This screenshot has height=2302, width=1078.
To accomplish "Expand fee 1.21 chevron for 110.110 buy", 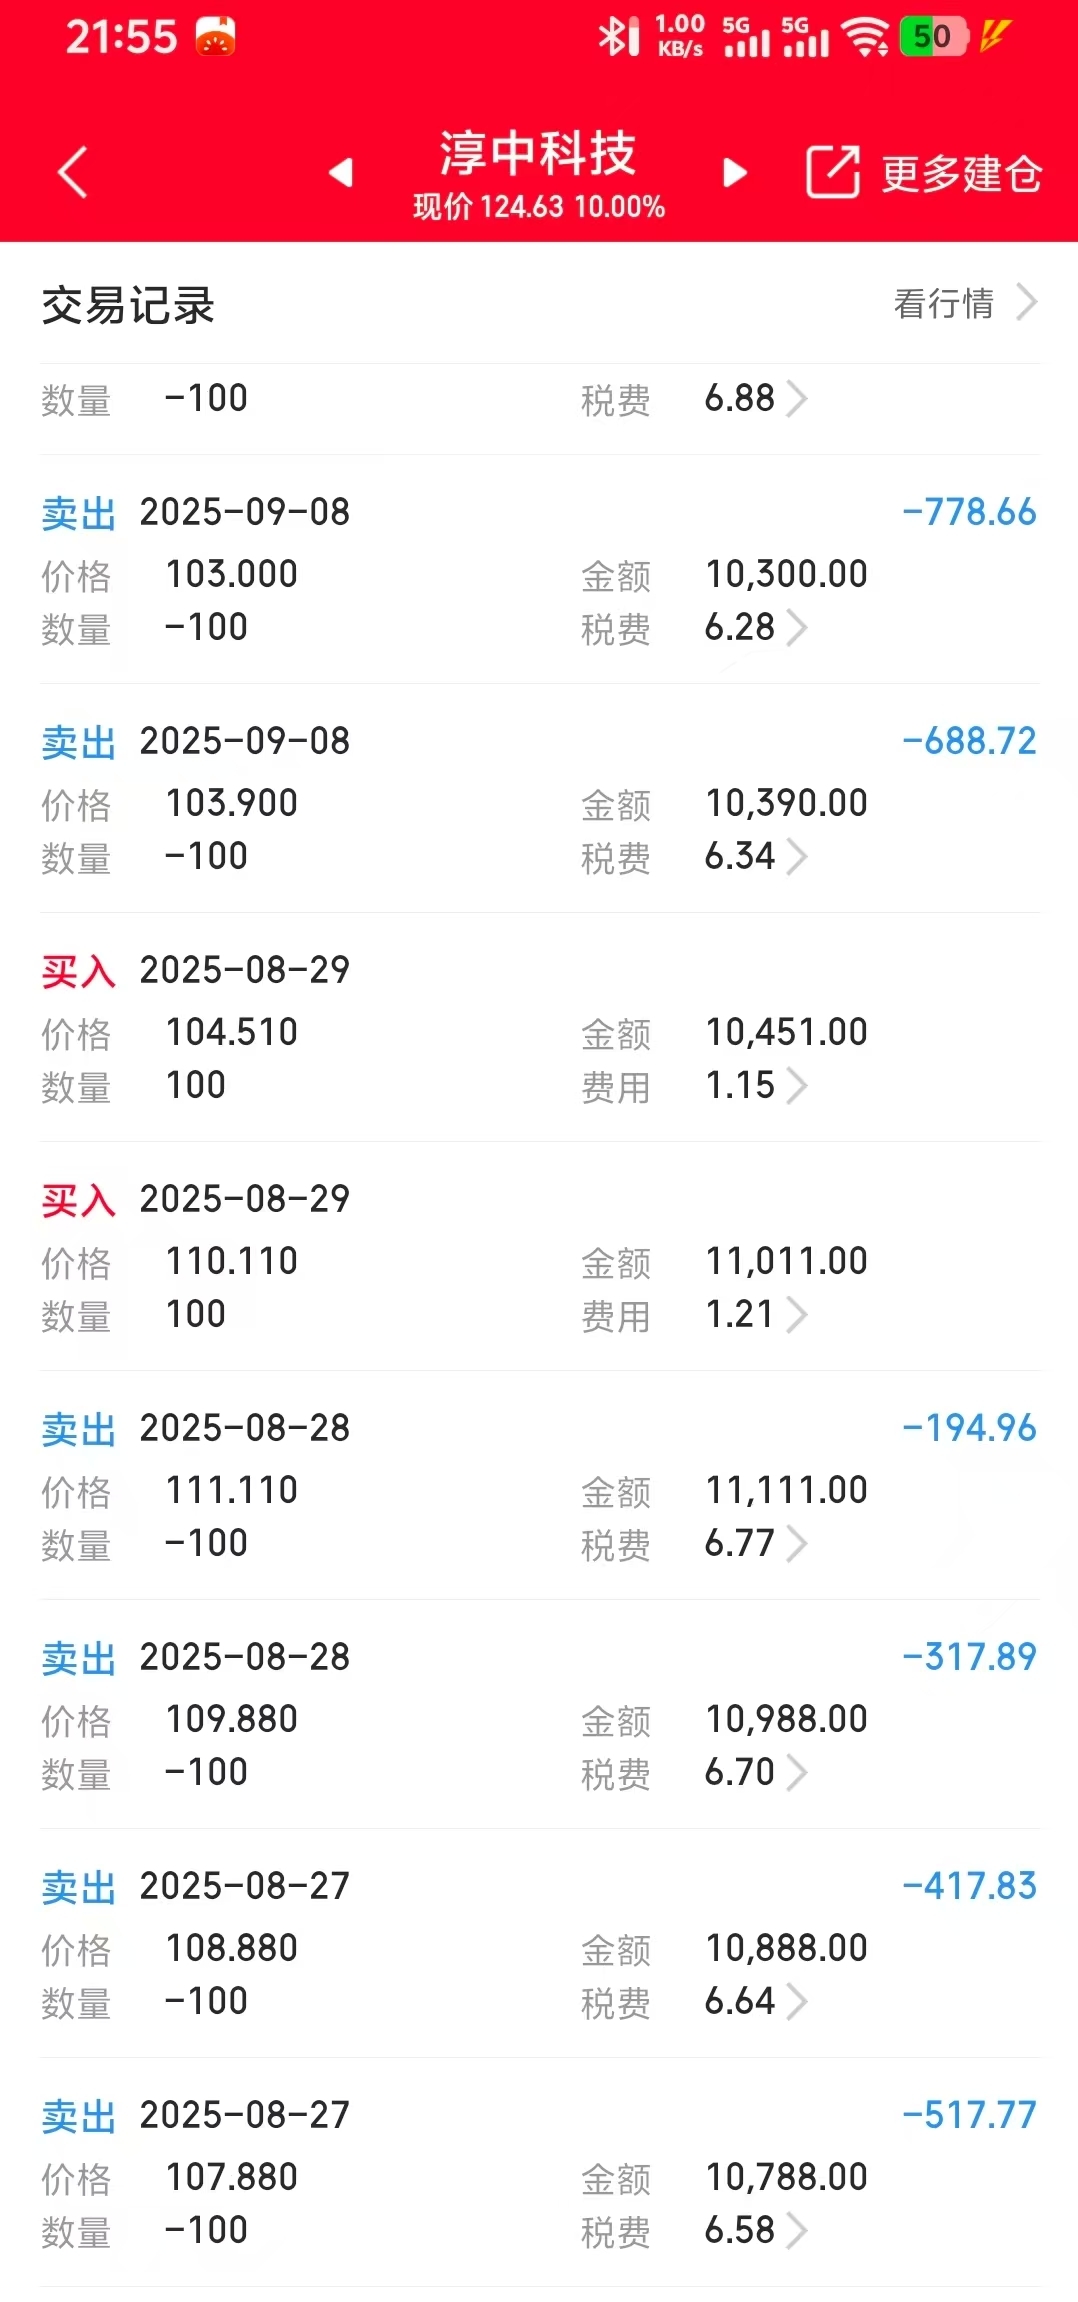I will [x=797, y=1315].
